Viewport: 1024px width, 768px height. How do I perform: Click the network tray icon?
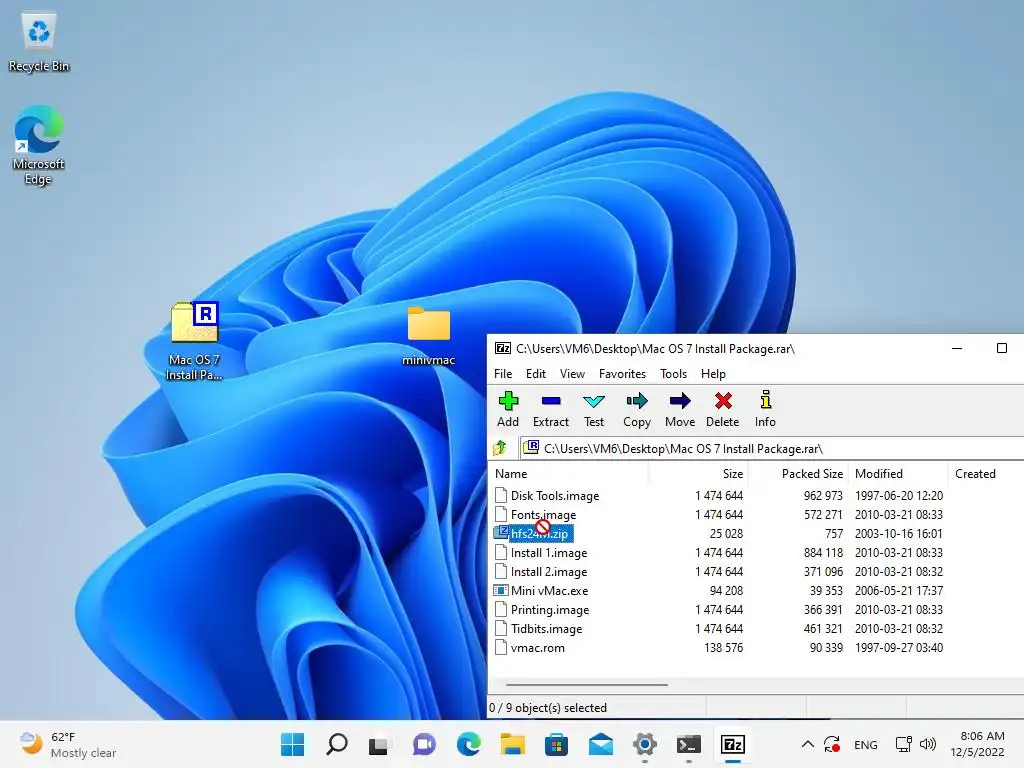904,744
